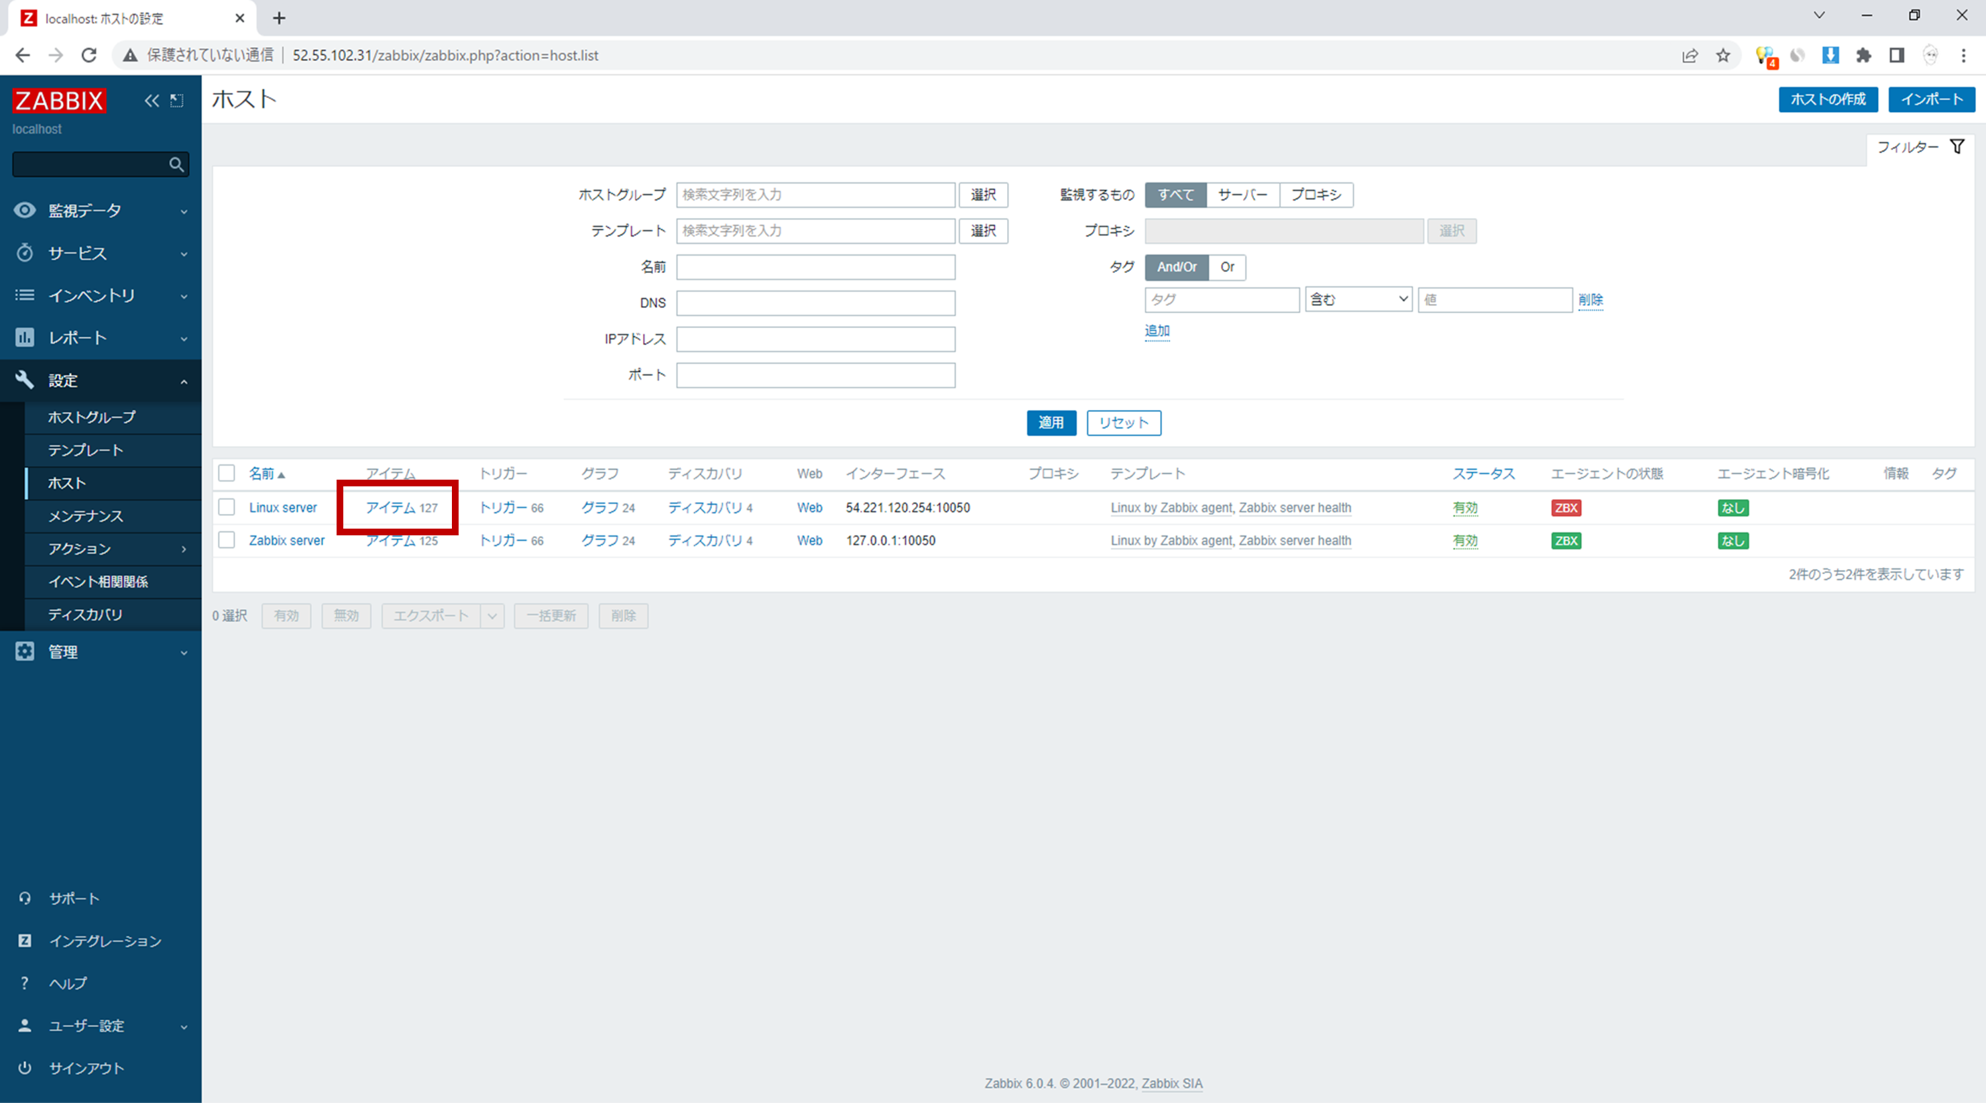
Task: Expand インベントリ sidebar menu
Action: [x=100, y=295]
